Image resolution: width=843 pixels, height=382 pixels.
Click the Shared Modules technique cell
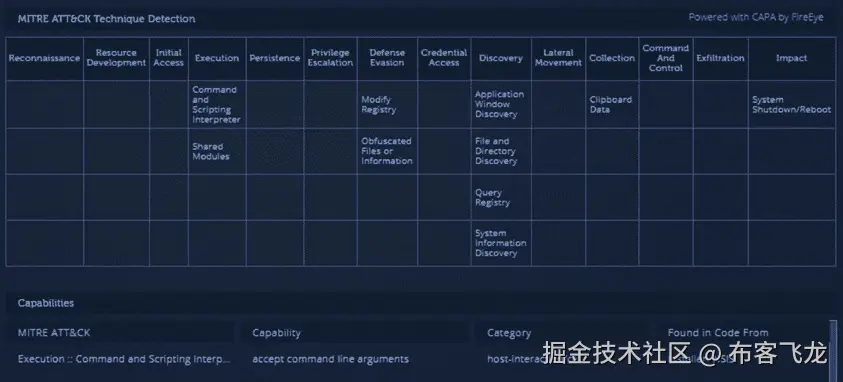point(217,152)
